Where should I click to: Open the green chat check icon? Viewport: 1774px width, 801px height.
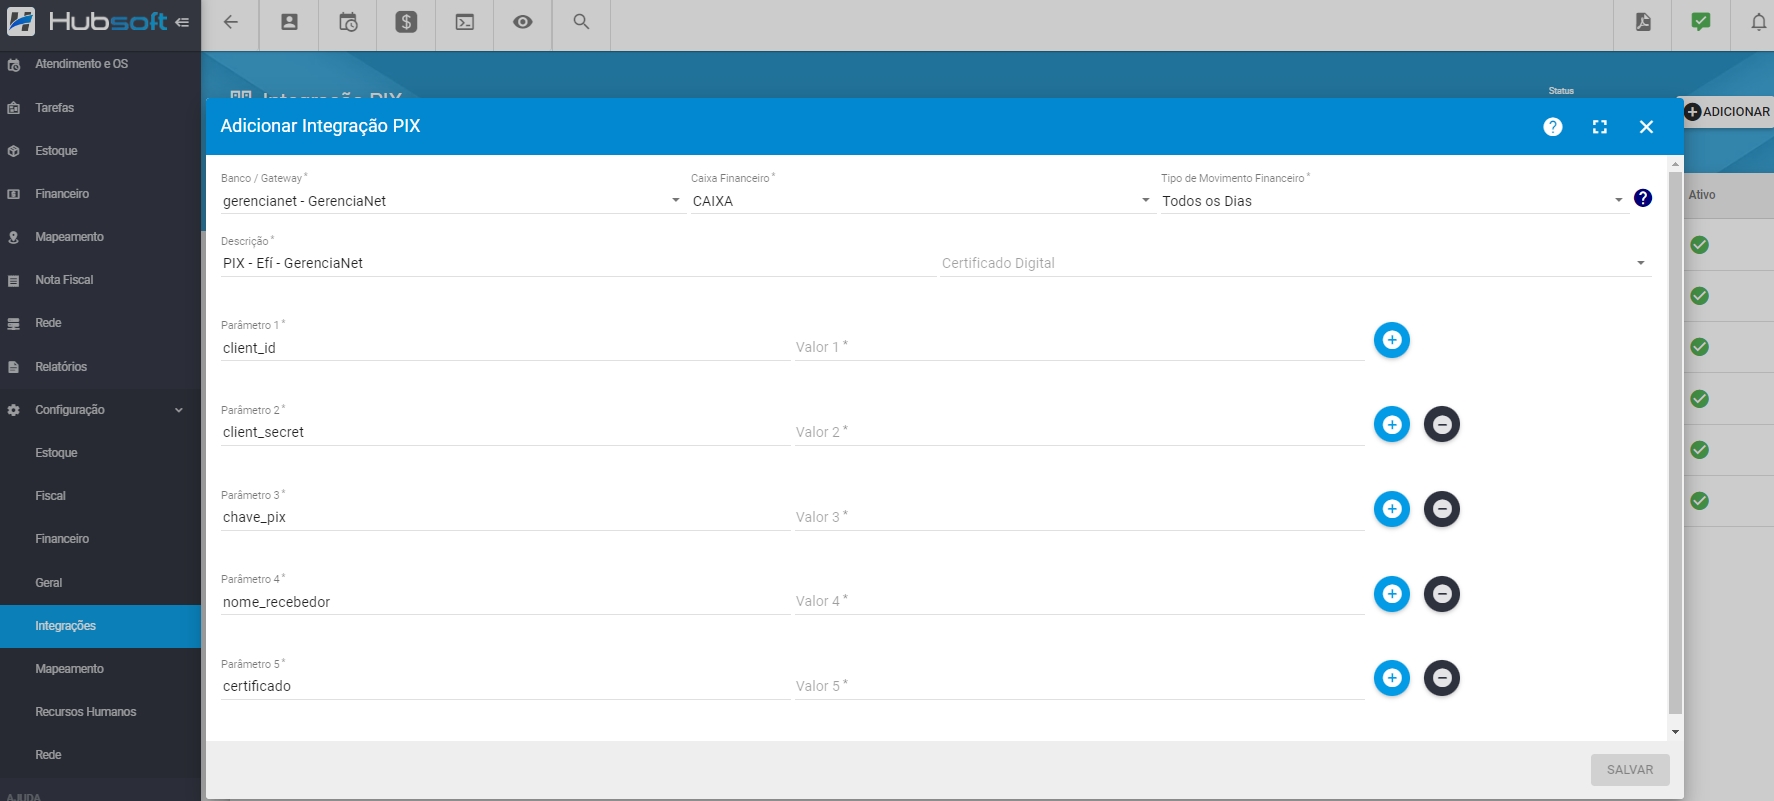(1701, 22)
